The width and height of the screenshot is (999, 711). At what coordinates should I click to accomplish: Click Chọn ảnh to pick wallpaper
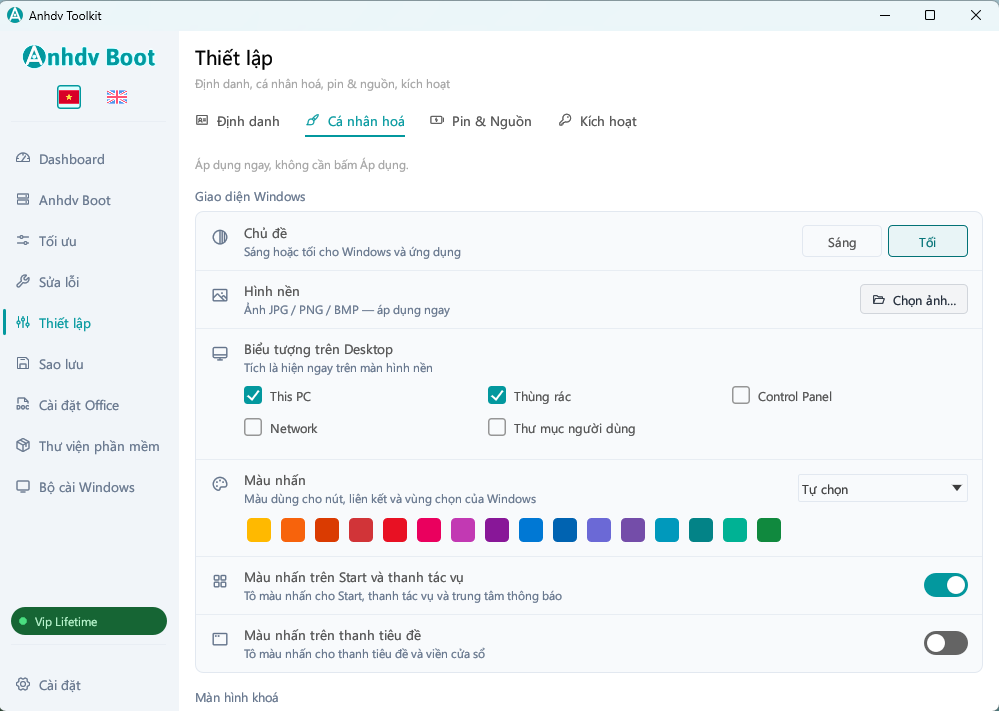(914, 299)
